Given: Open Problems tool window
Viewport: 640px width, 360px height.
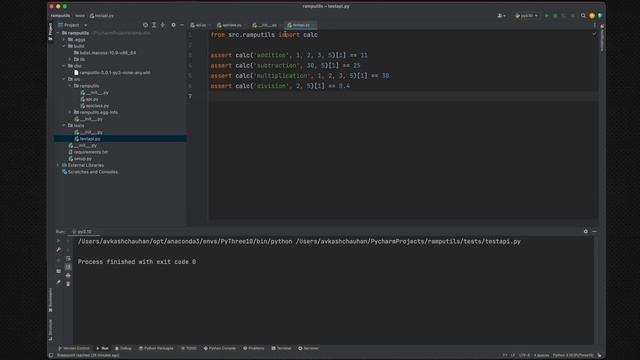Looking at the screenshot, I should 254,348.
